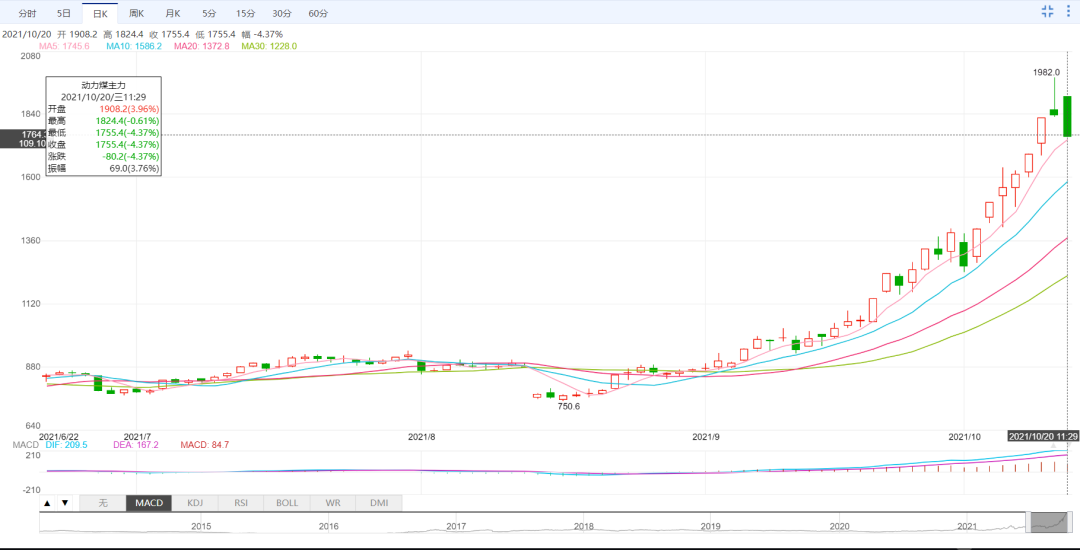Click the exit fullscreen icon
The image size is (1080, 550).
[x=1048, y=11]
